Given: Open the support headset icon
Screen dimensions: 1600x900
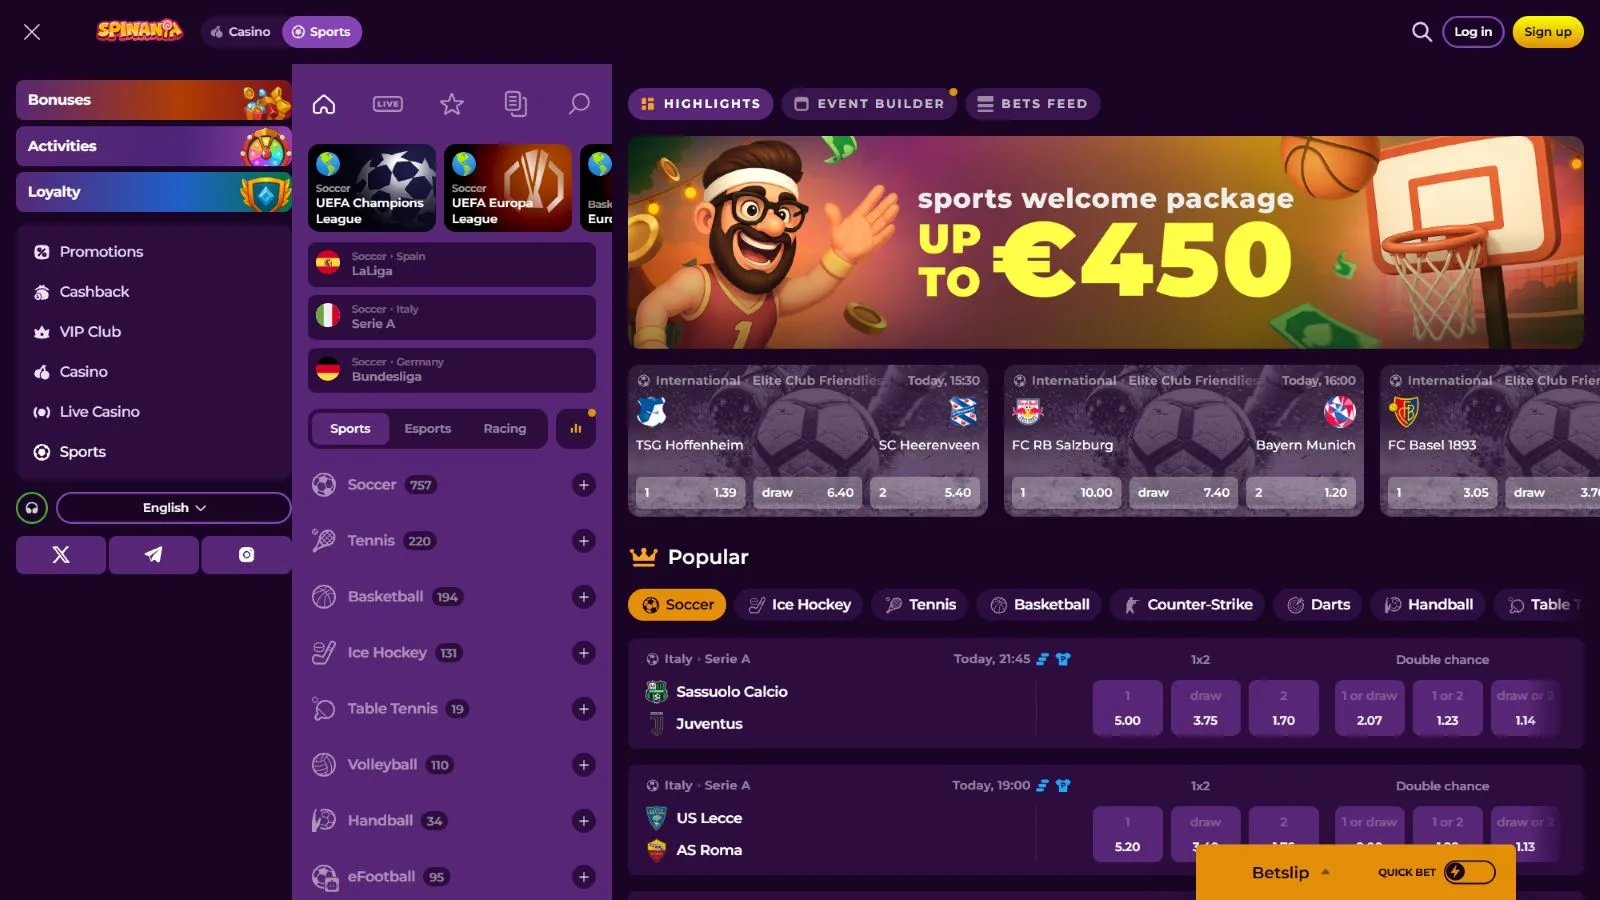Looking at the screenshot, I should click(32, 508).
